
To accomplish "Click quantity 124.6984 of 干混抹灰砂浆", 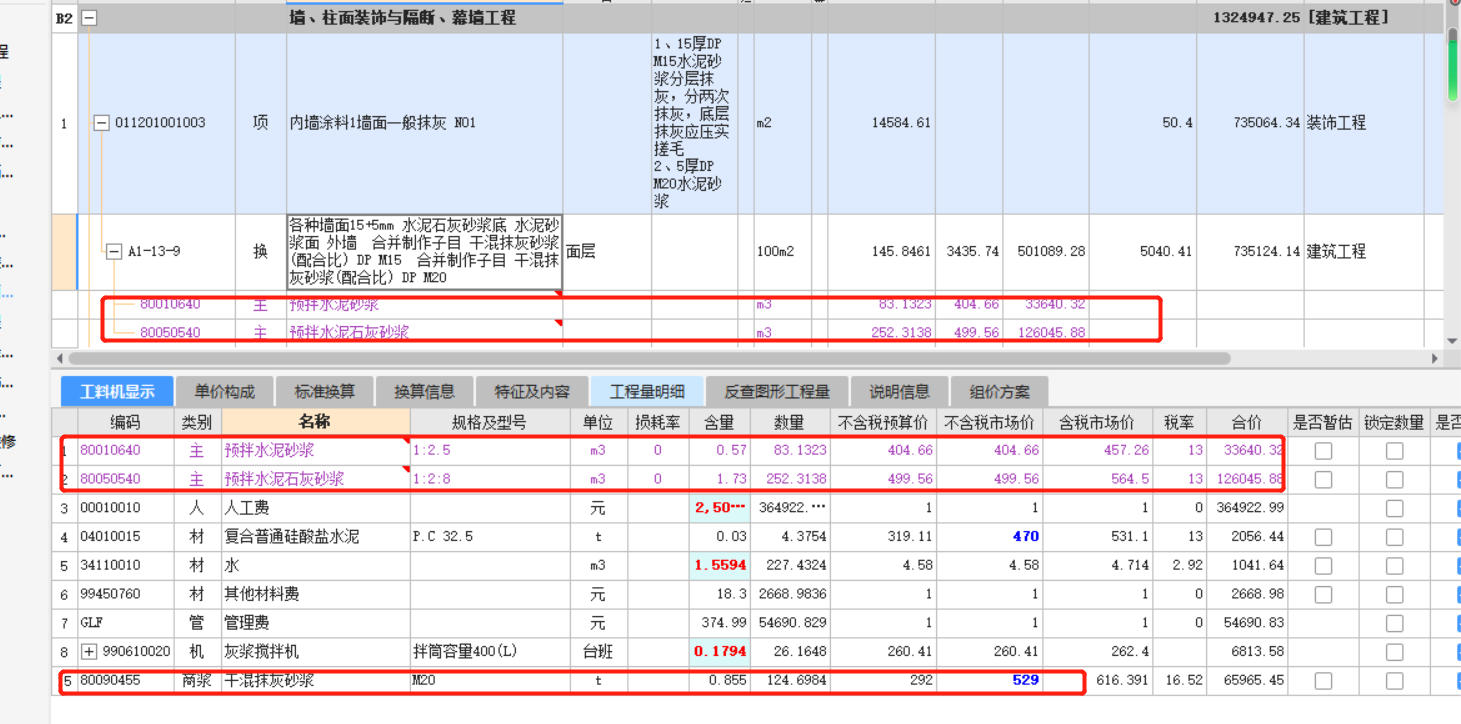I will [790, 680].
